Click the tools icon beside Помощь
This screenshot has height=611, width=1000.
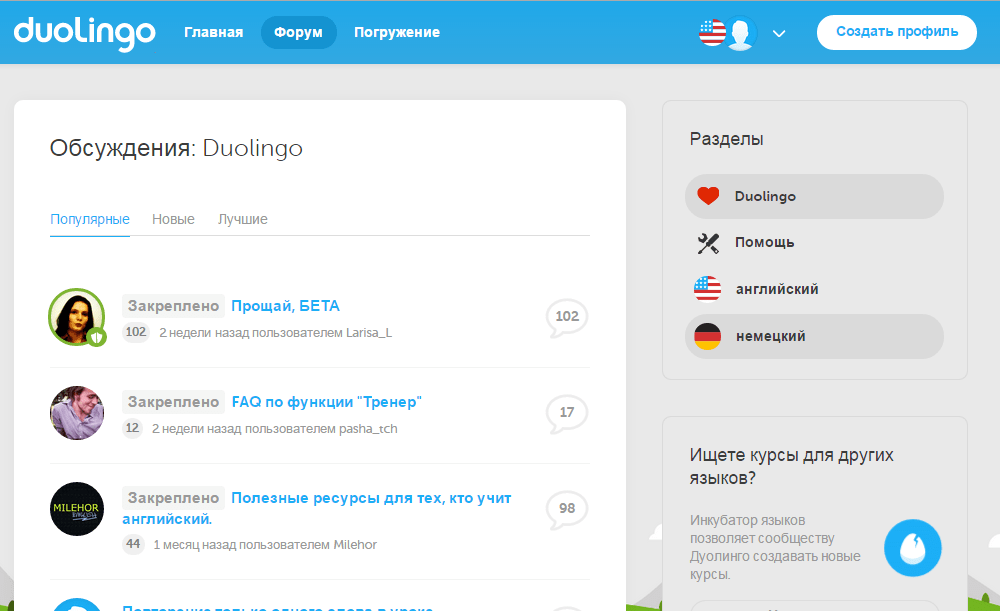tap(708, 243)
